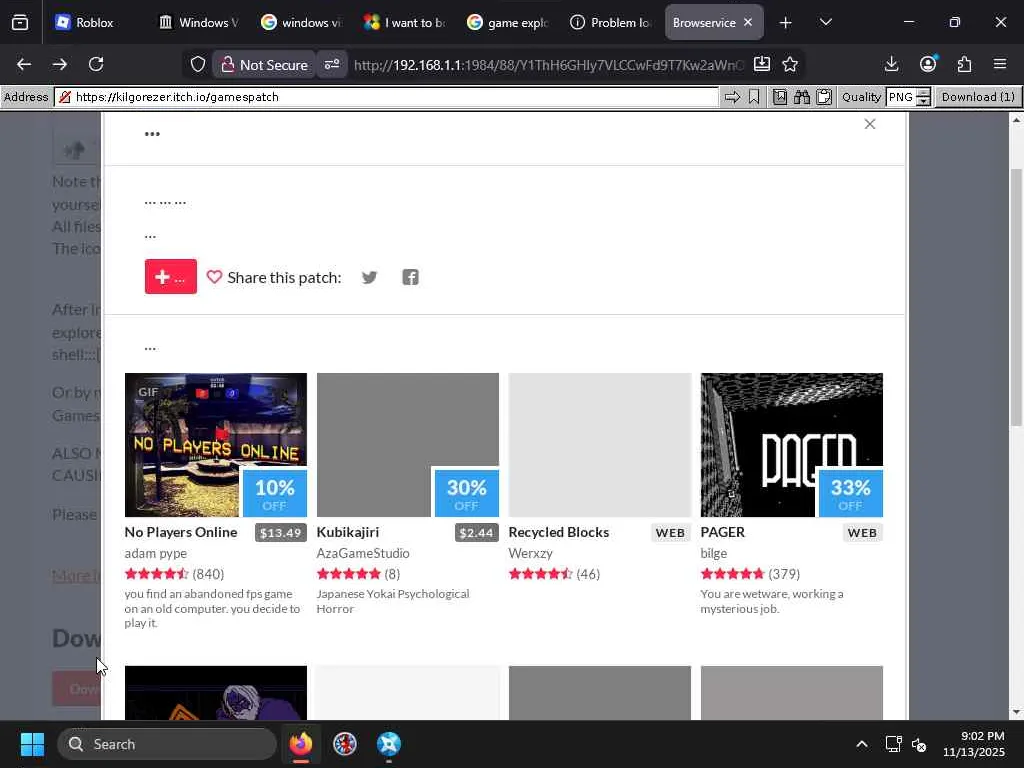Open a new browser tab

[786, 22]
